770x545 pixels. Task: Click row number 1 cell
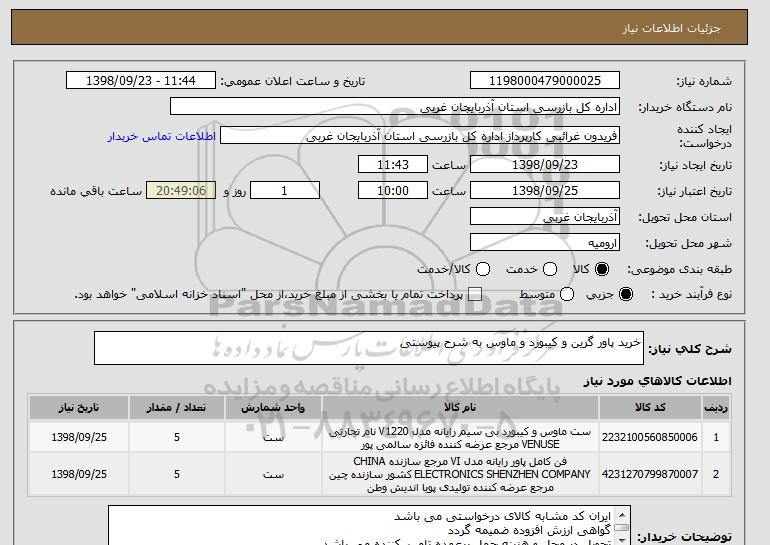point(716,437)
